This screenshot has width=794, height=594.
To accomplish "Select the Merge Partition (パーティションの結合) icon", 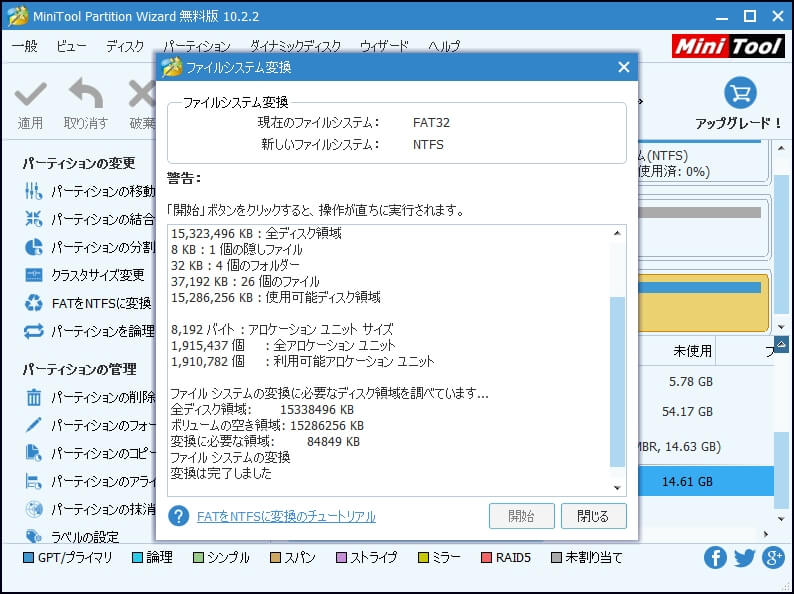I will click(x=33, y=219).
